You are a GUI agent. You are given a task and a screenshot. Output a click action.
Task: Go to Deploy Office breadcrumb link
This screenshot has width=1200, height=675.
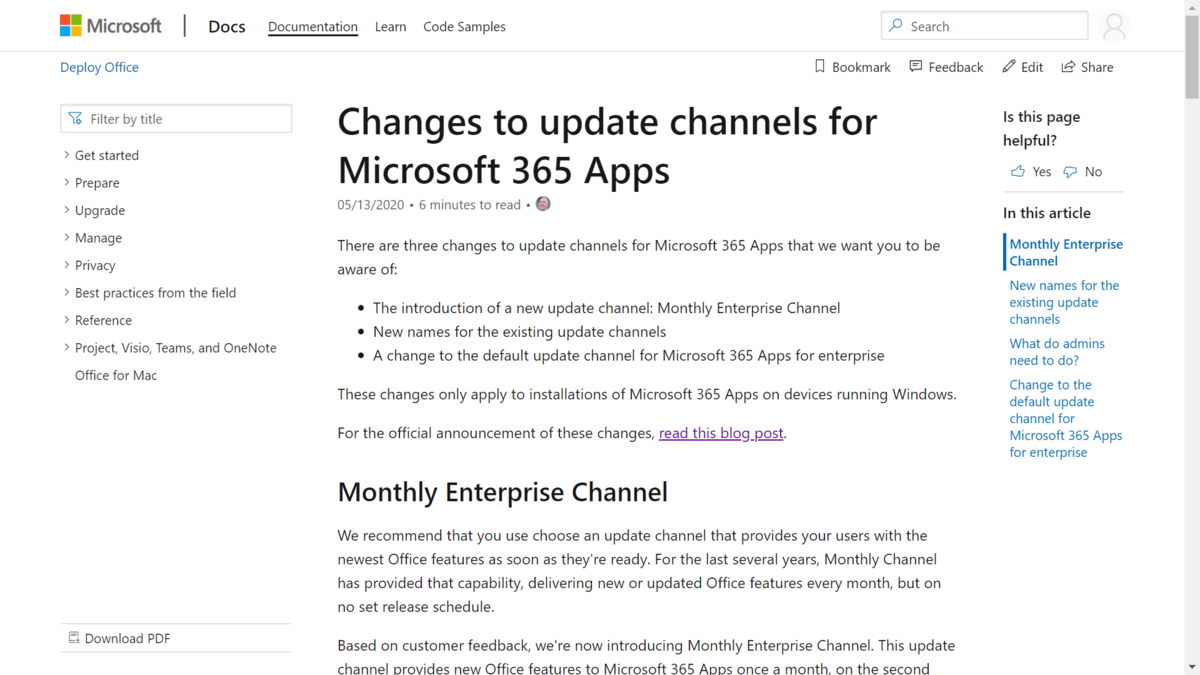click(x=99, y=67)
